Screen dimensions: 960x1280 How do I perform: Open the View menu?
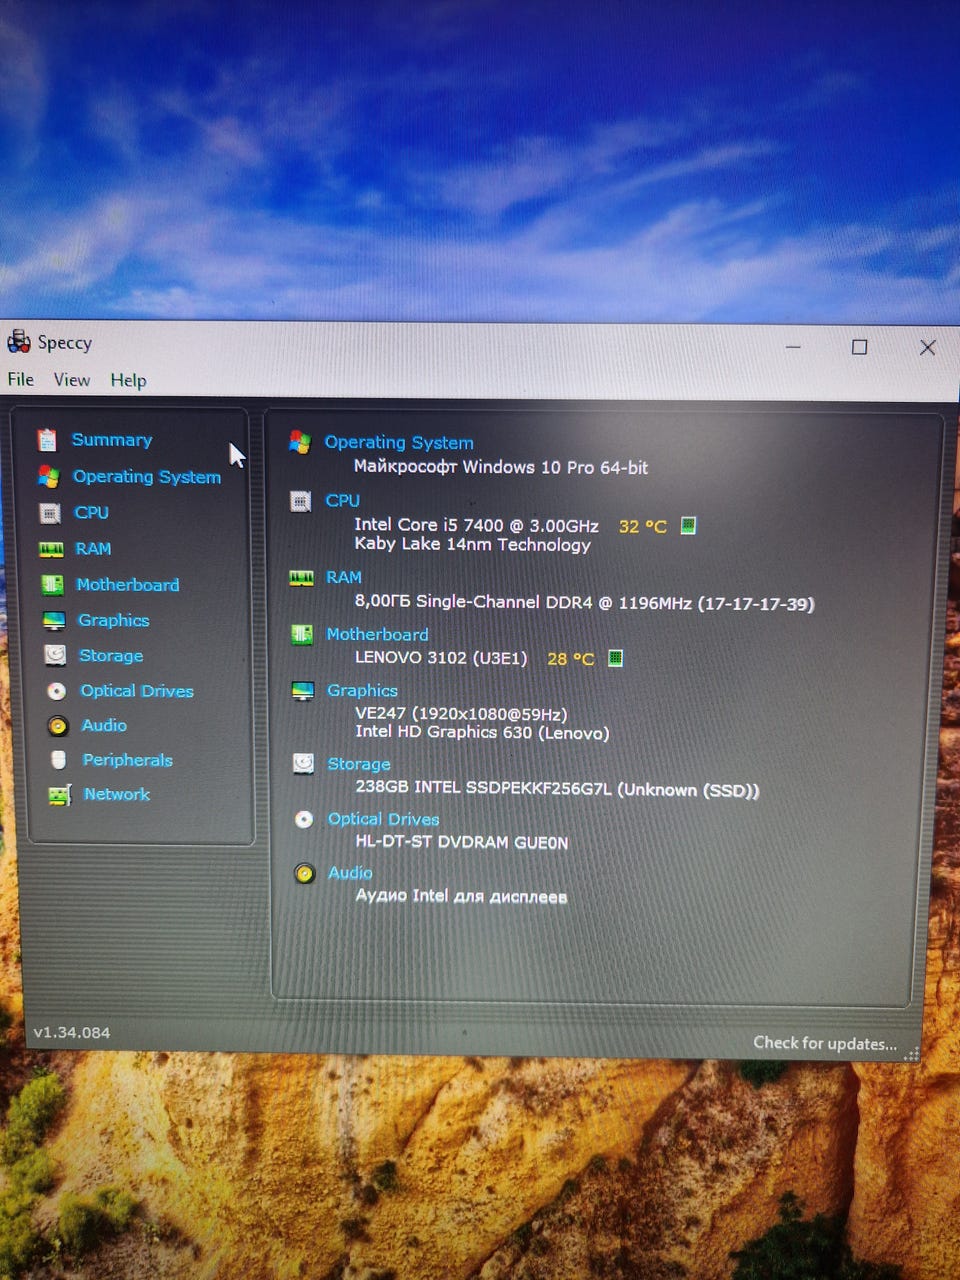[x=72, y=380]
